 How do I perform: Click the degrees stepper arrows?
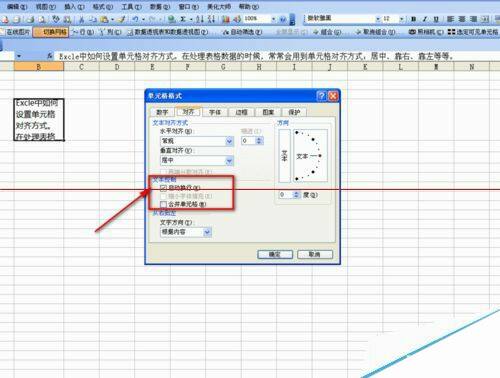coord(296,195)
